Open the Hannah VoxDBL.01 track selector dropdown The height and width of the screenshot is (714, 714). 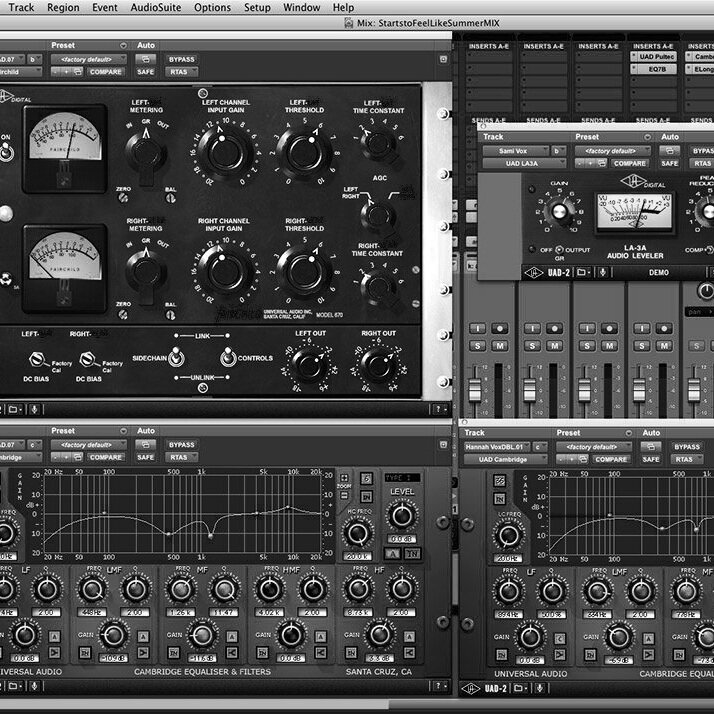click(498, 447)
